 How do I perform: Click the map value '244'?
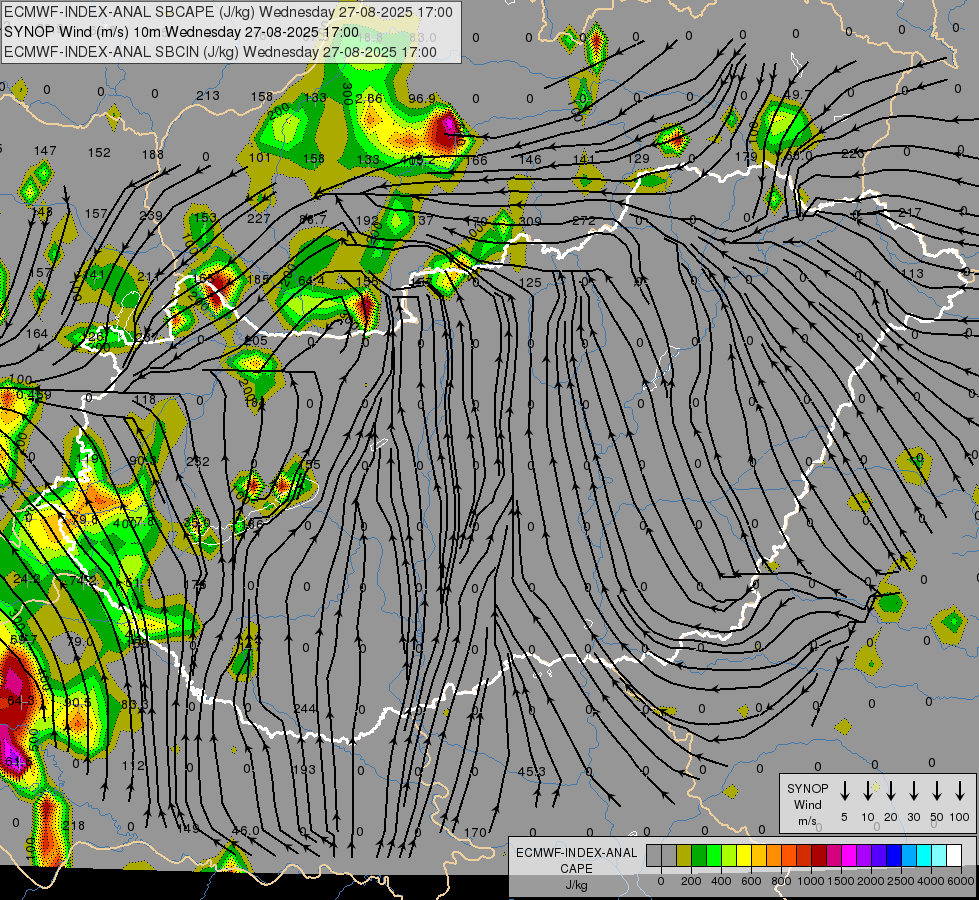305,709
